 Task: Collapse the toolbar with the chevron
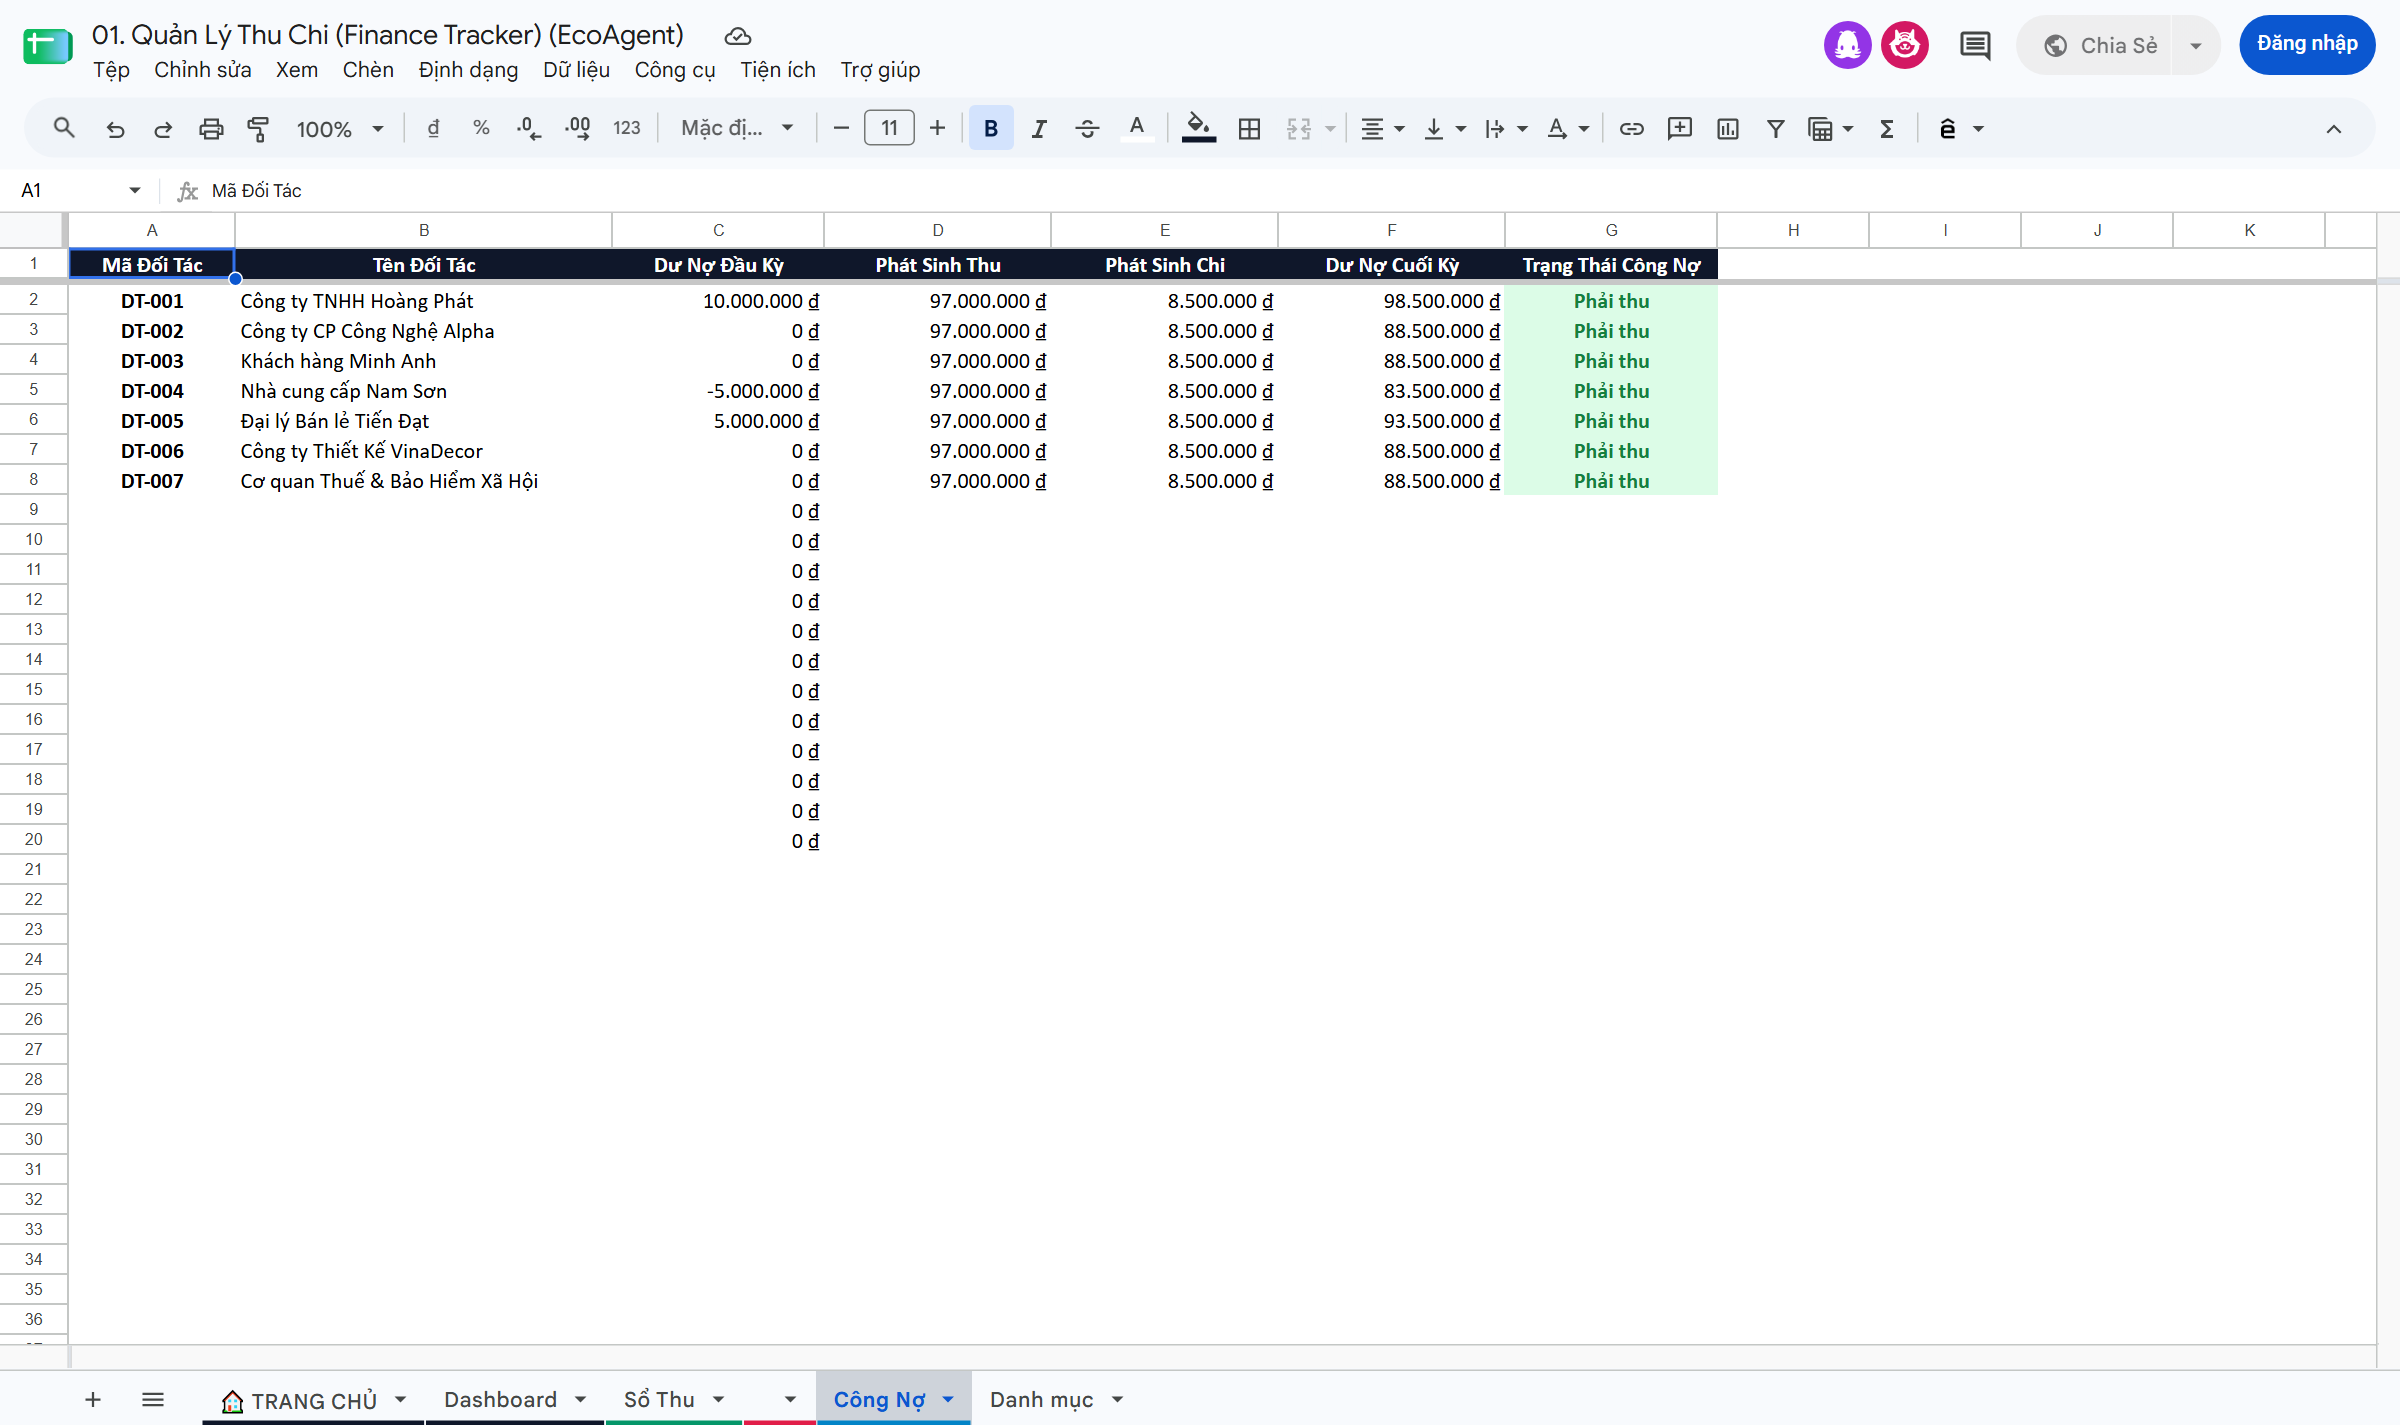2333,128
